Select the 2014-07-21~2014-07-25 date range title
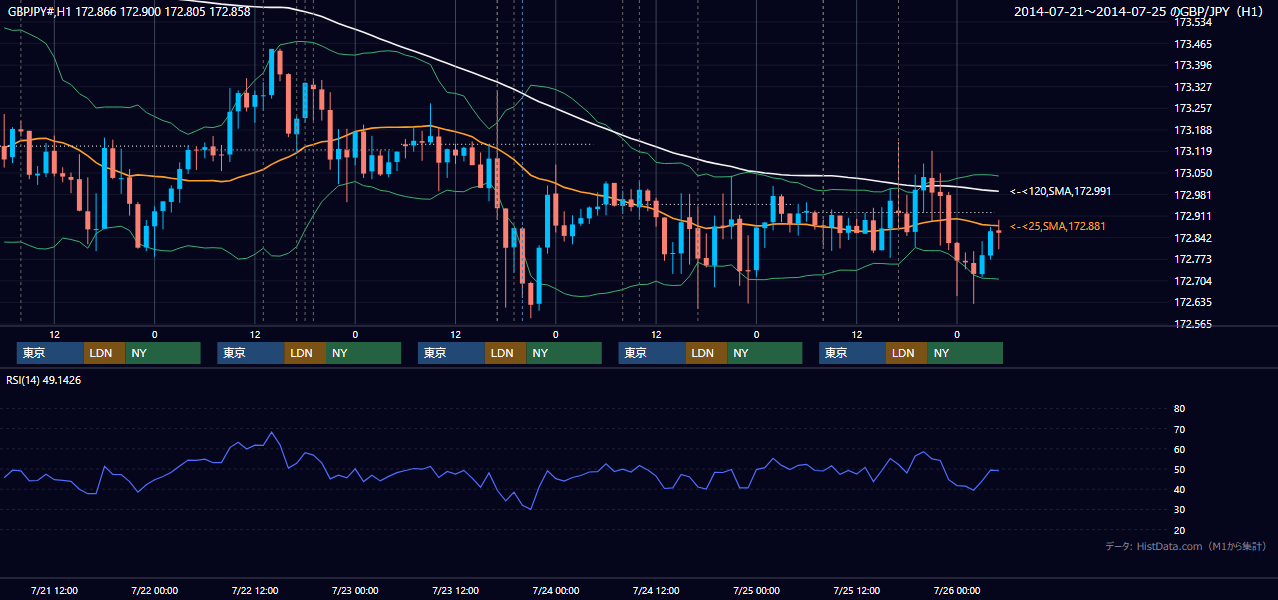The width and height of the screenshot is (1278, 600). (x=1139, y=12)
